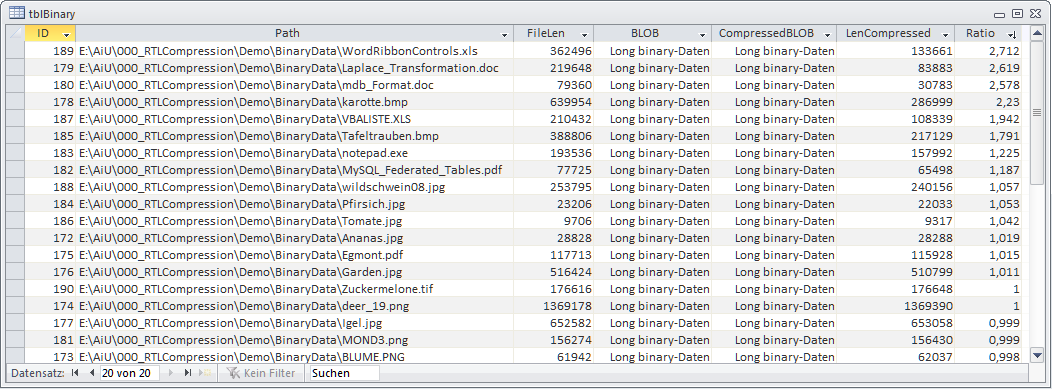Open the Path column filter dropdown
Viewport: 1052px width, 389px height.
click(505, 34)
